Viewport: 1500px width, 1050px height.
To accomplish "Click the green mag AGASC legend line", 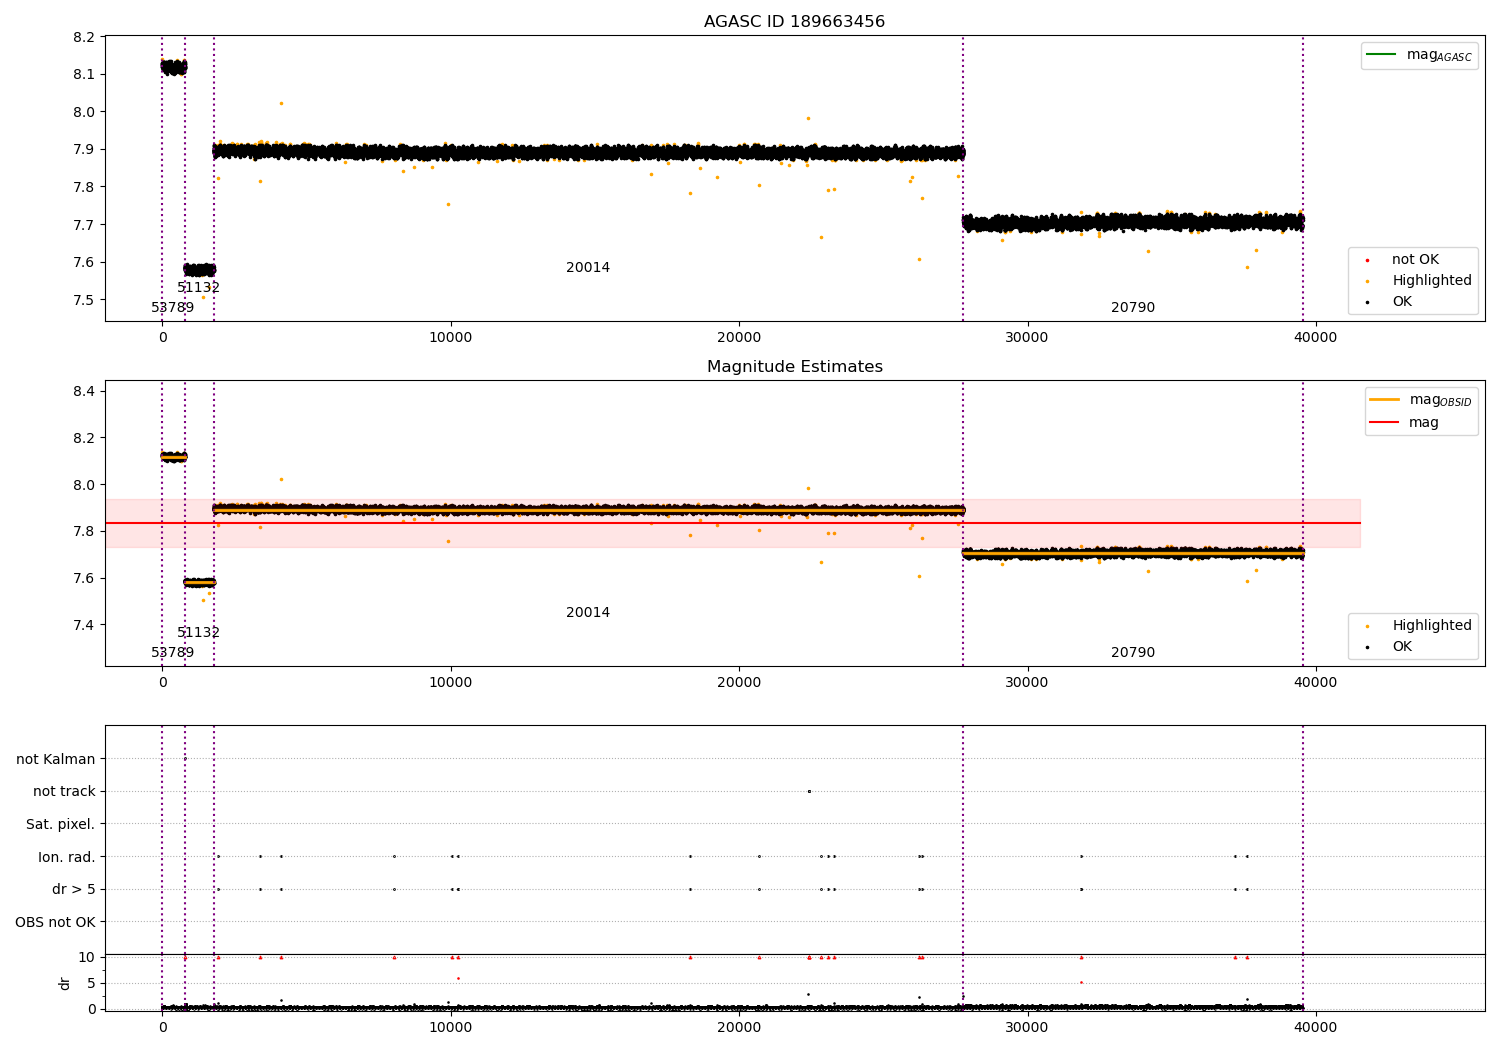I will tap(1381, 55).
